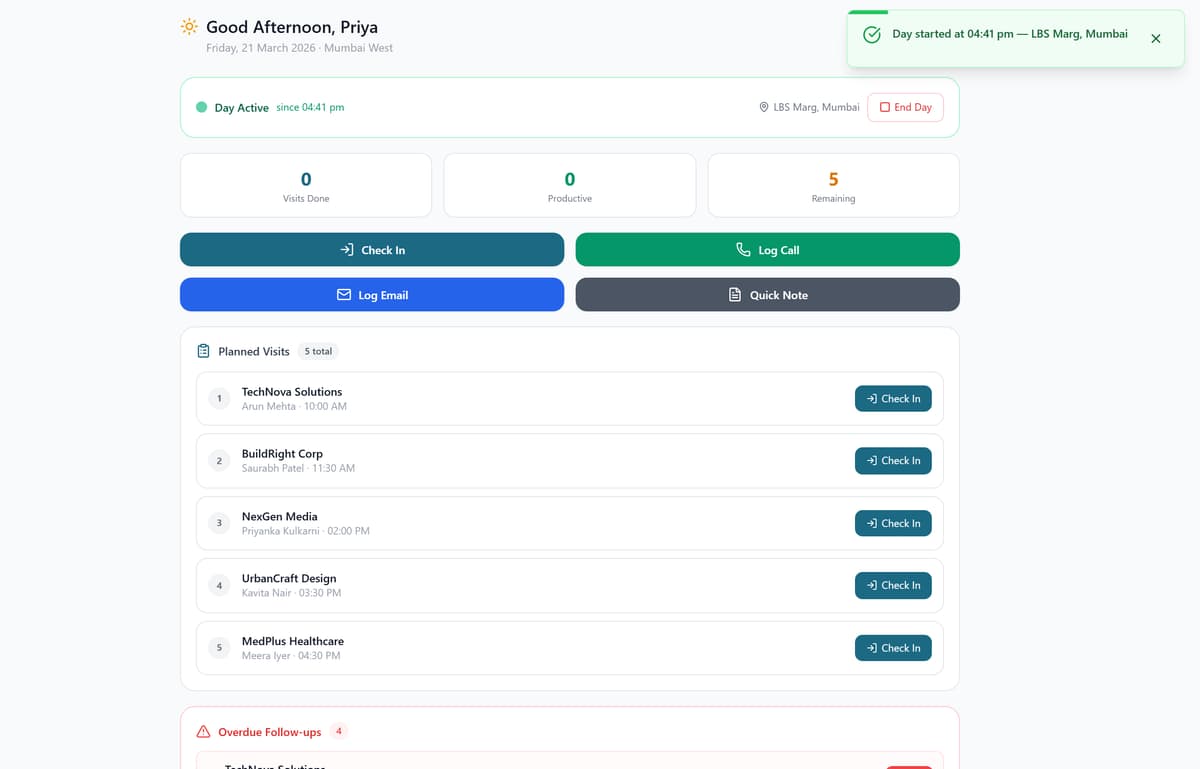Check in to BuildRight Corp visit
Viewport: 1200px width, 769px height.
point(893,461)
